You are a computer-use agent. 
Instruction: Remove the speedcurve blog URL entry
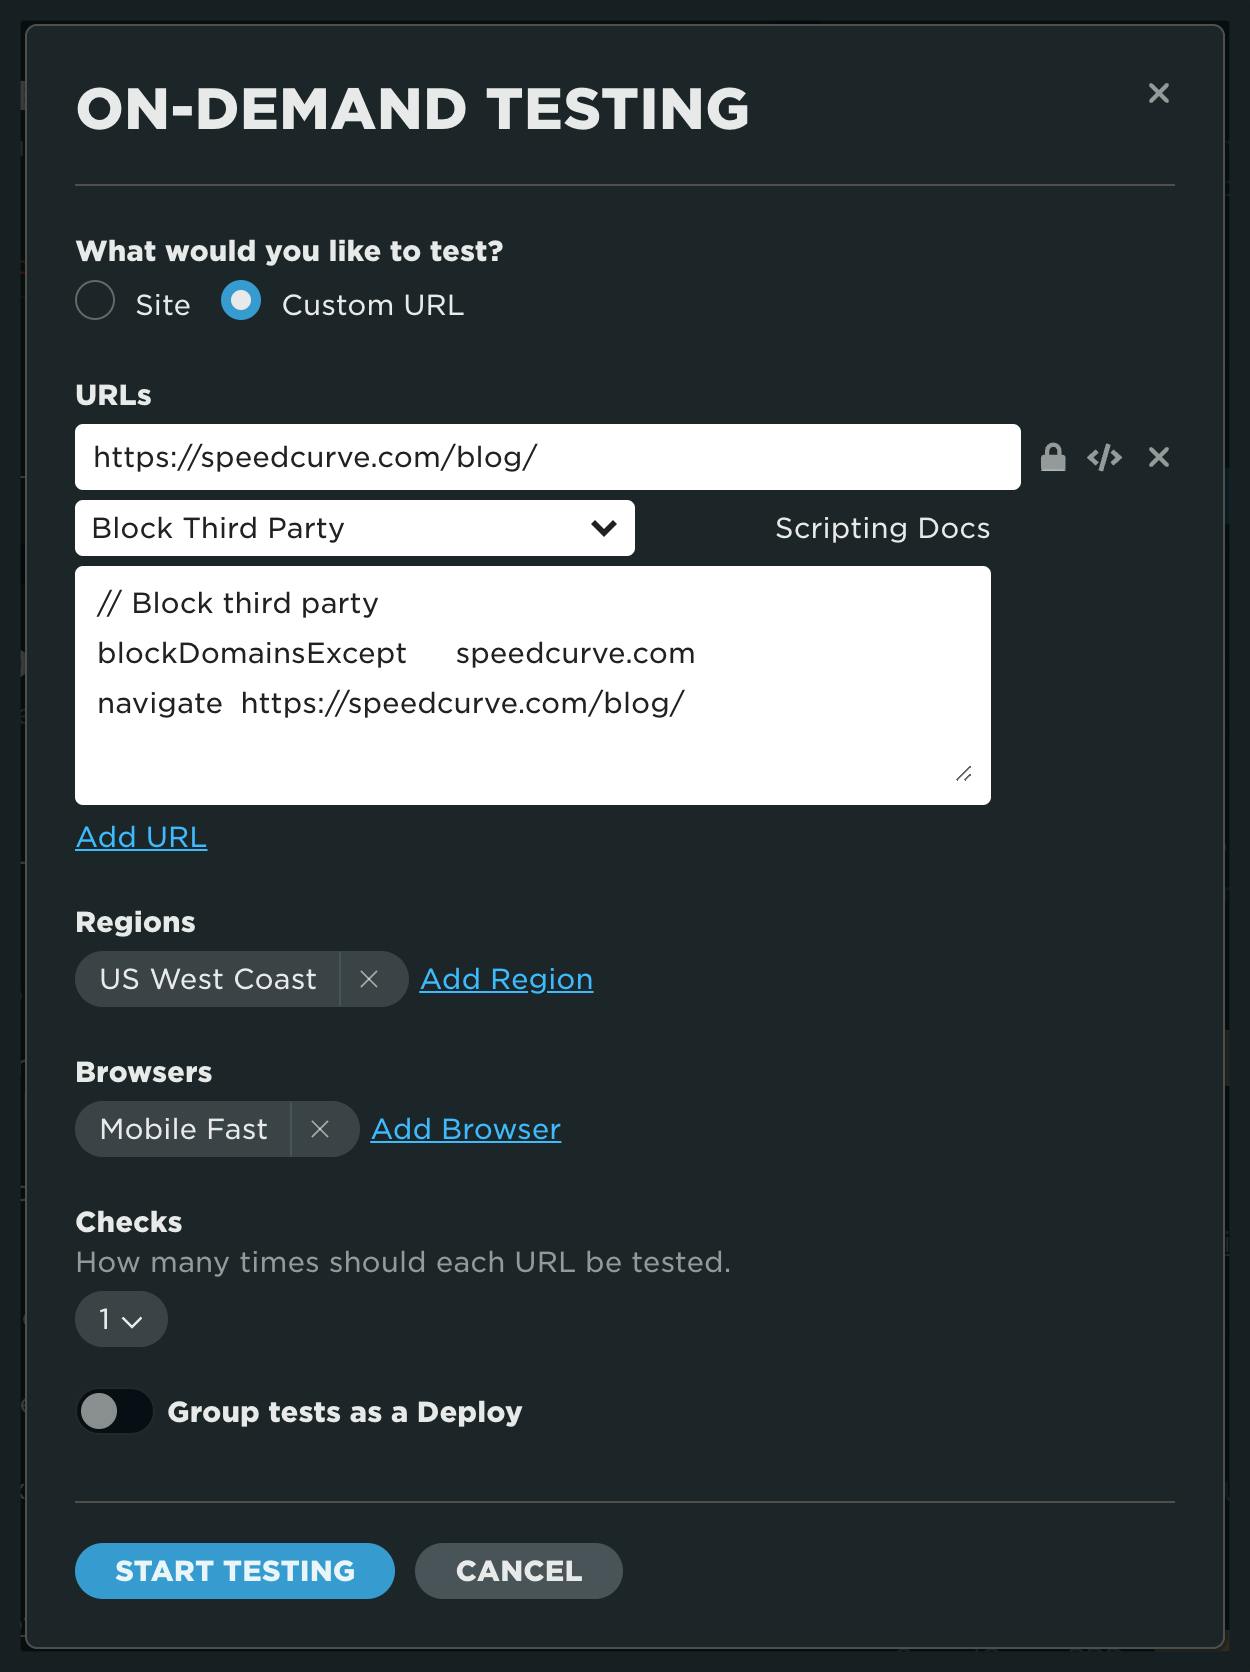coord(1158,457)
